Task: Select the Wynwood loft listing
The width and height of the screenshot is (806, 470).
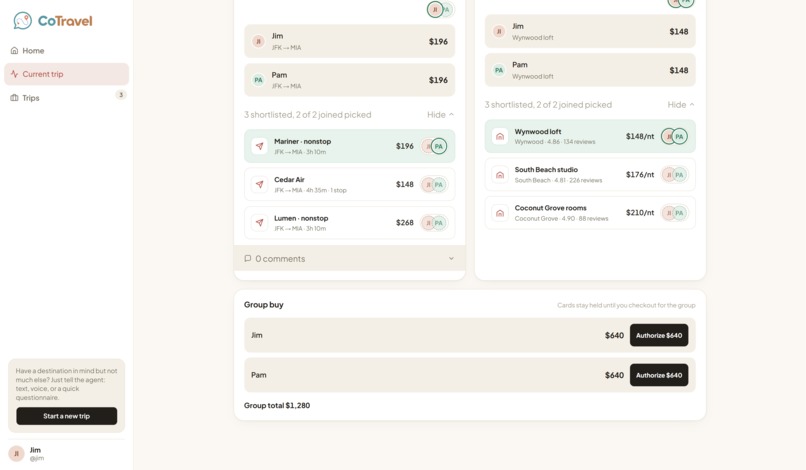Action: coord(590,136)
